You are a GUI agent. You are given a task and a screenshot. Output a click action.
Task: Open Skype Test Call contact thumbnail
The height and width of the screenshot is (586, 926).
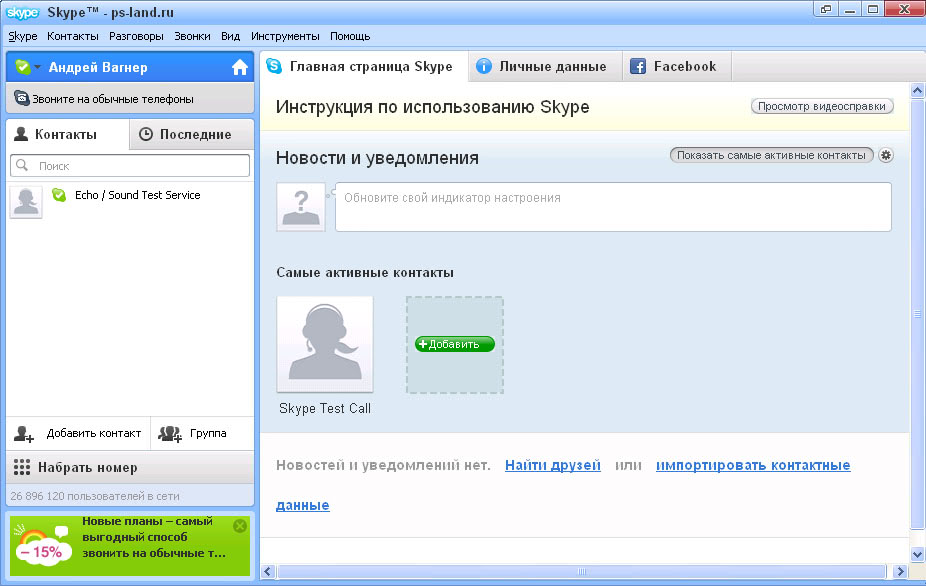coord(325,344)
